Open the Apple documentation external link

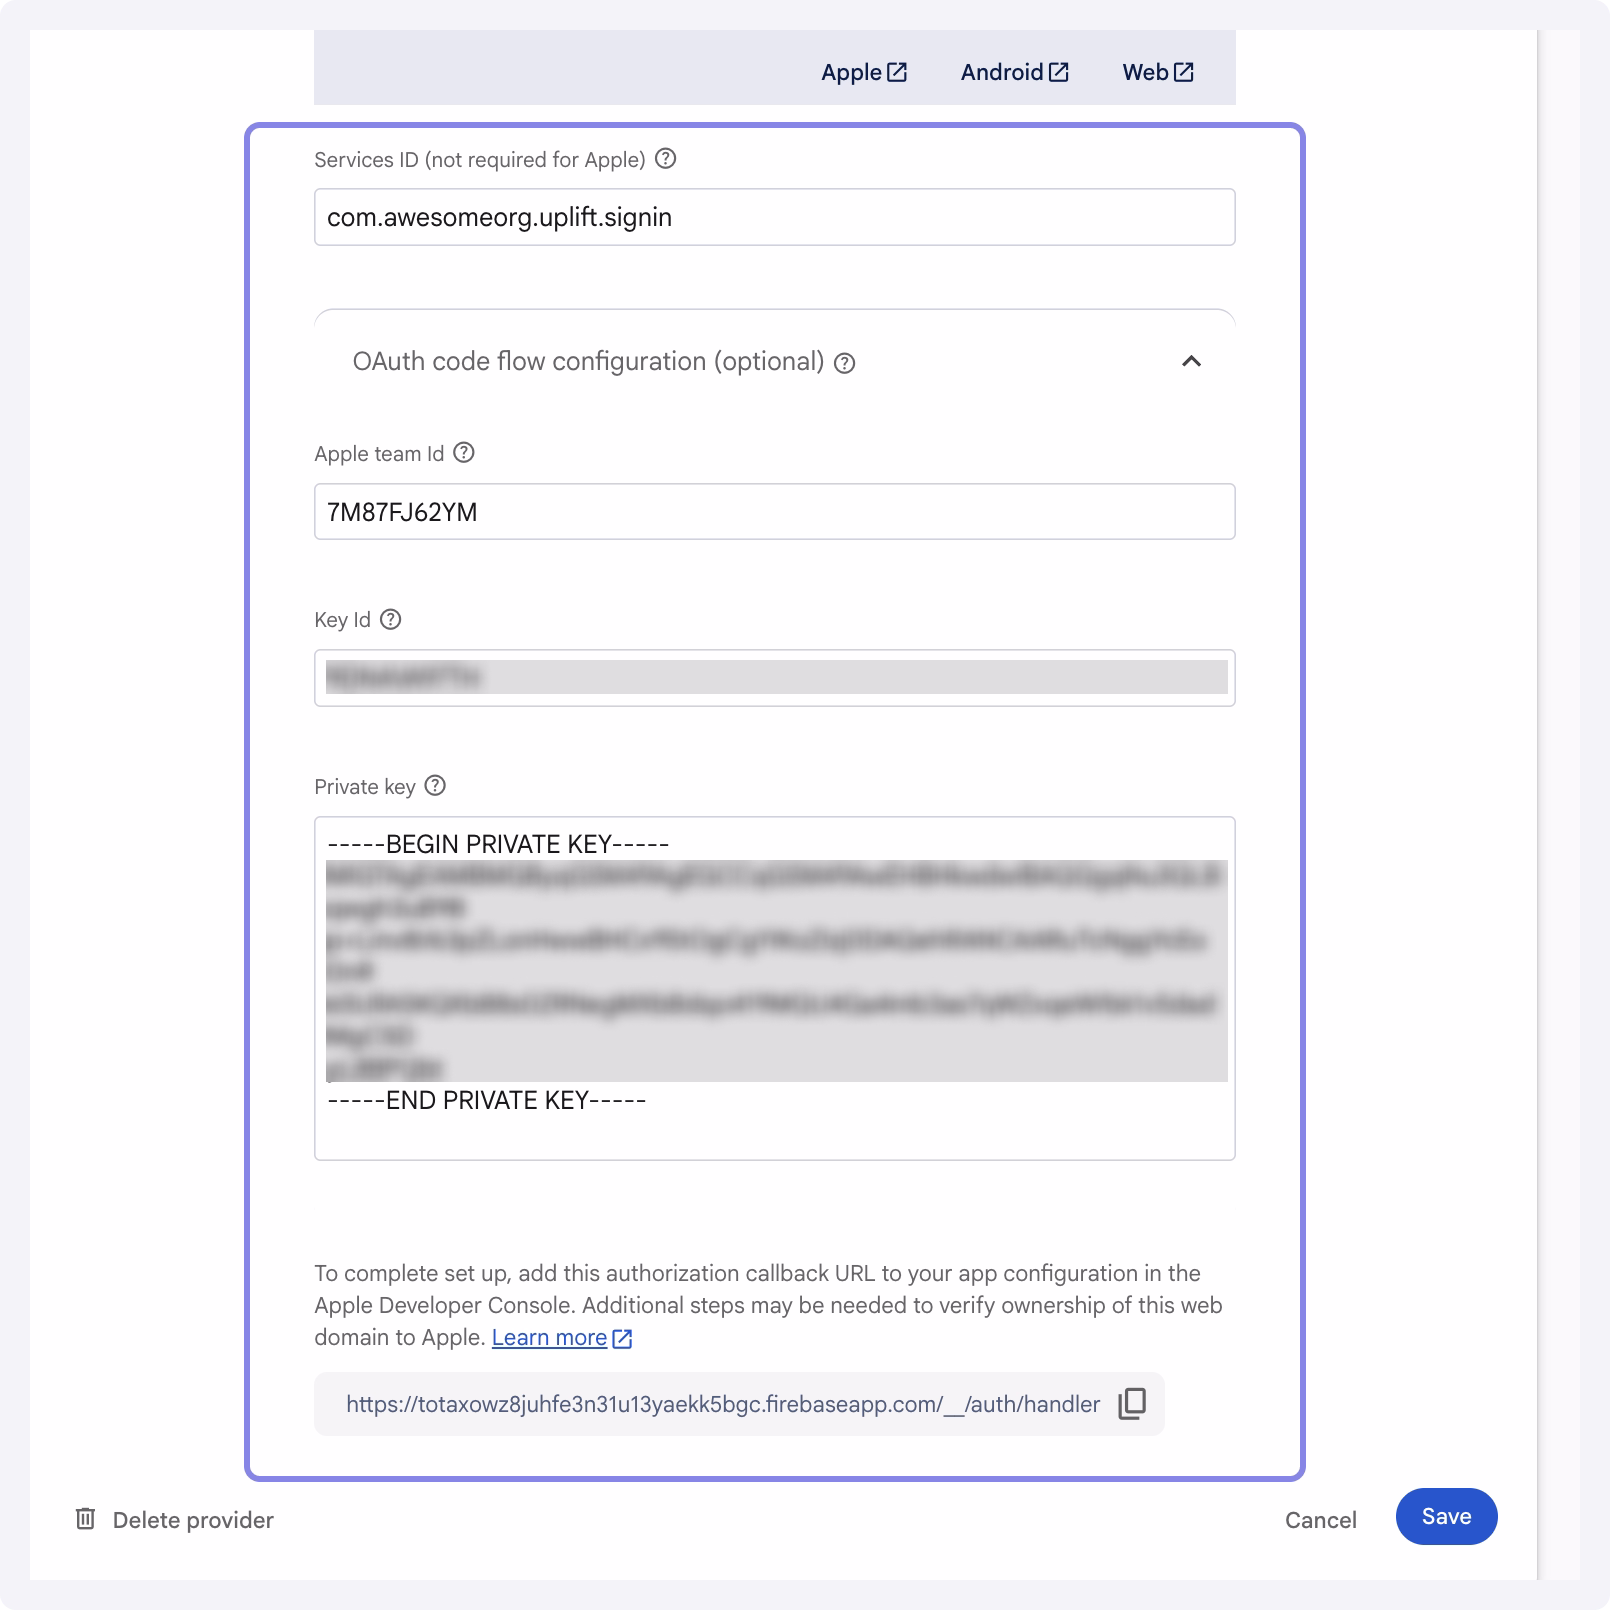pos(862,71)
